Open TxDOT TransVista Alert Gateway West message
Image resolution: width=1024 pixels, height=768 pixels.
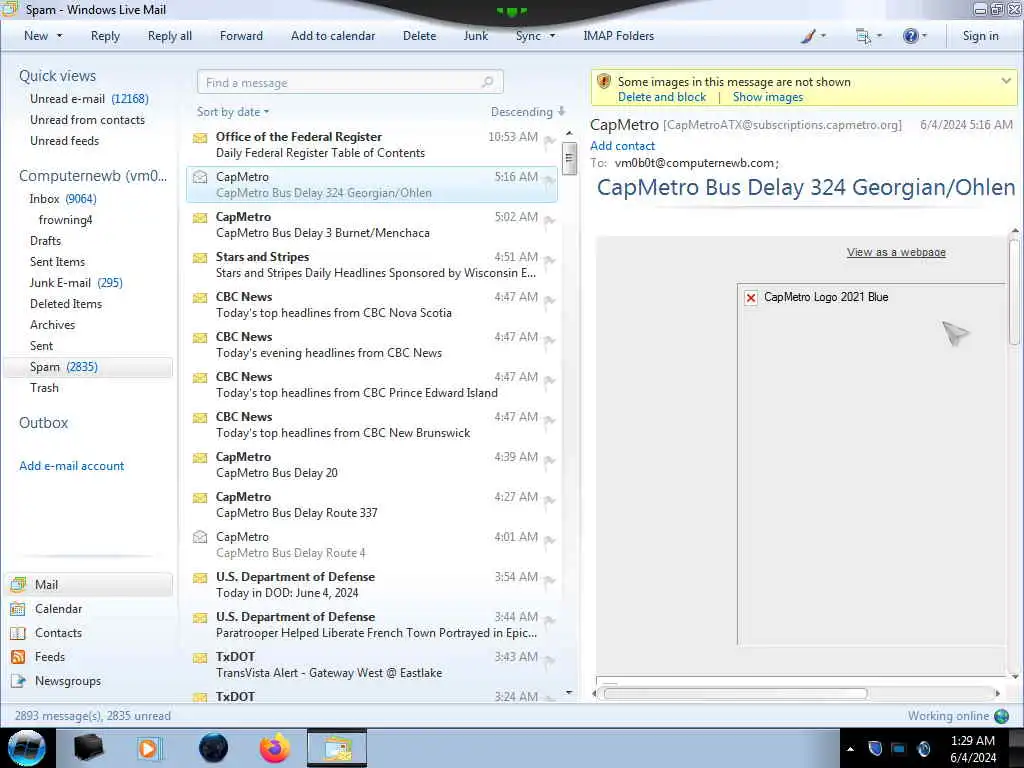coord(372,665)
